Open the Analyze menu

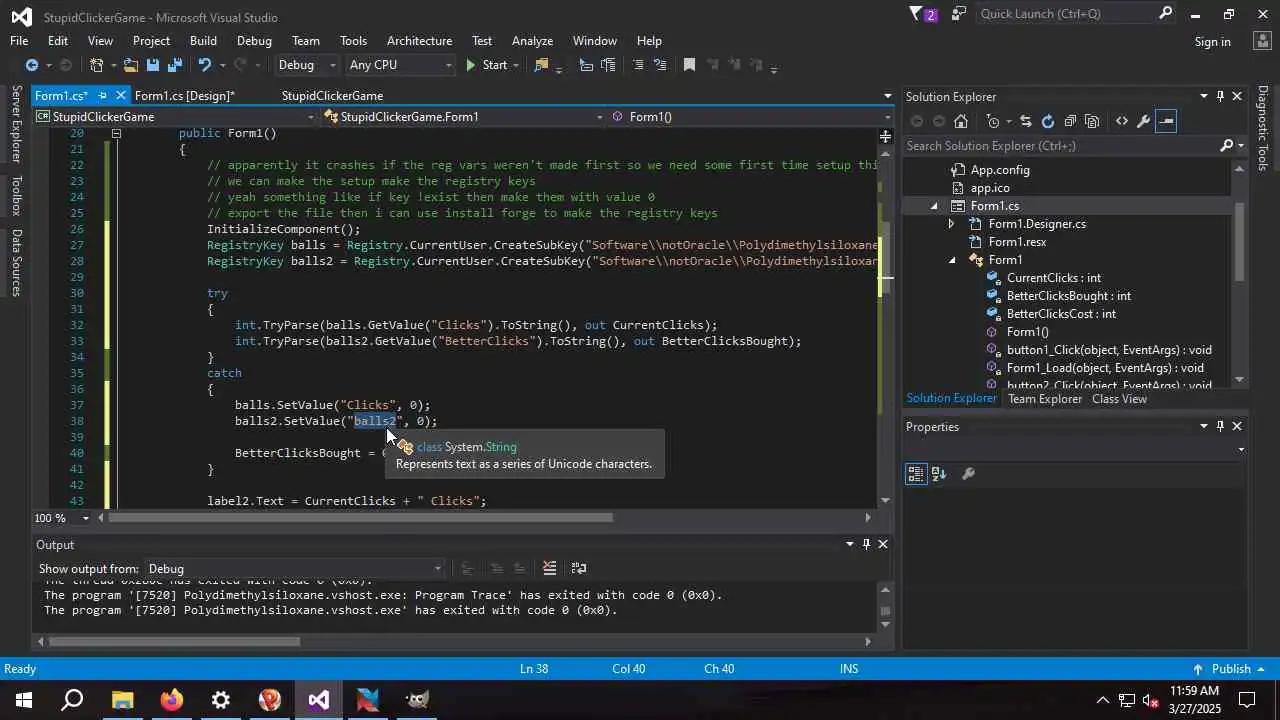pos(532,41)
